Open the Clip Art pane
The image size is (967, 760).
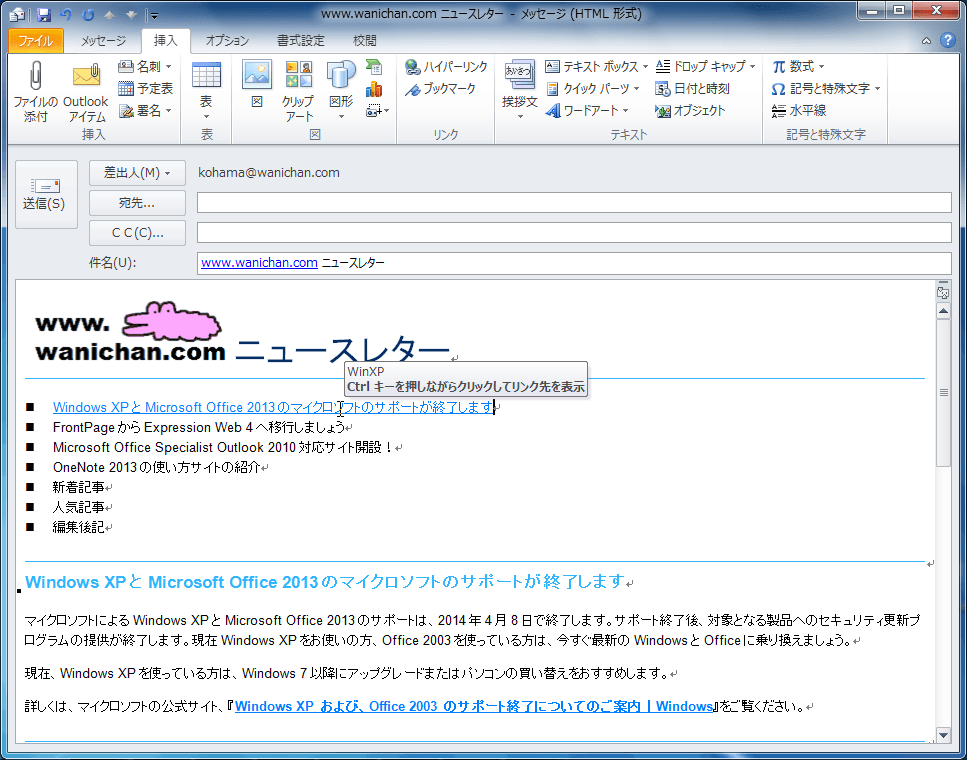click(x=298, y=91)
